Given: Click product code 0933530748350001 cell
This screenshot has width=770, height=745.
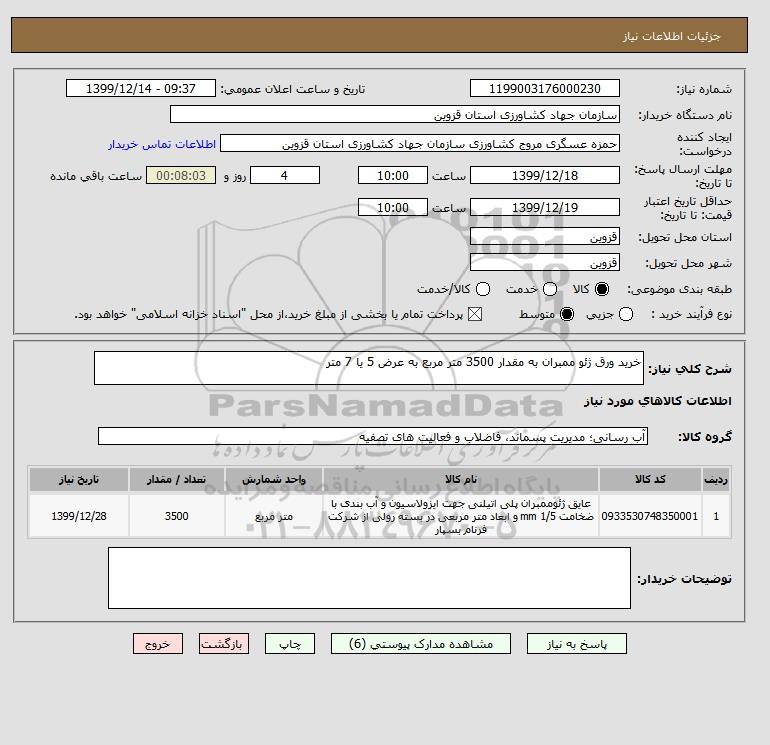Looking at the screenshot, I should point(650,516).
